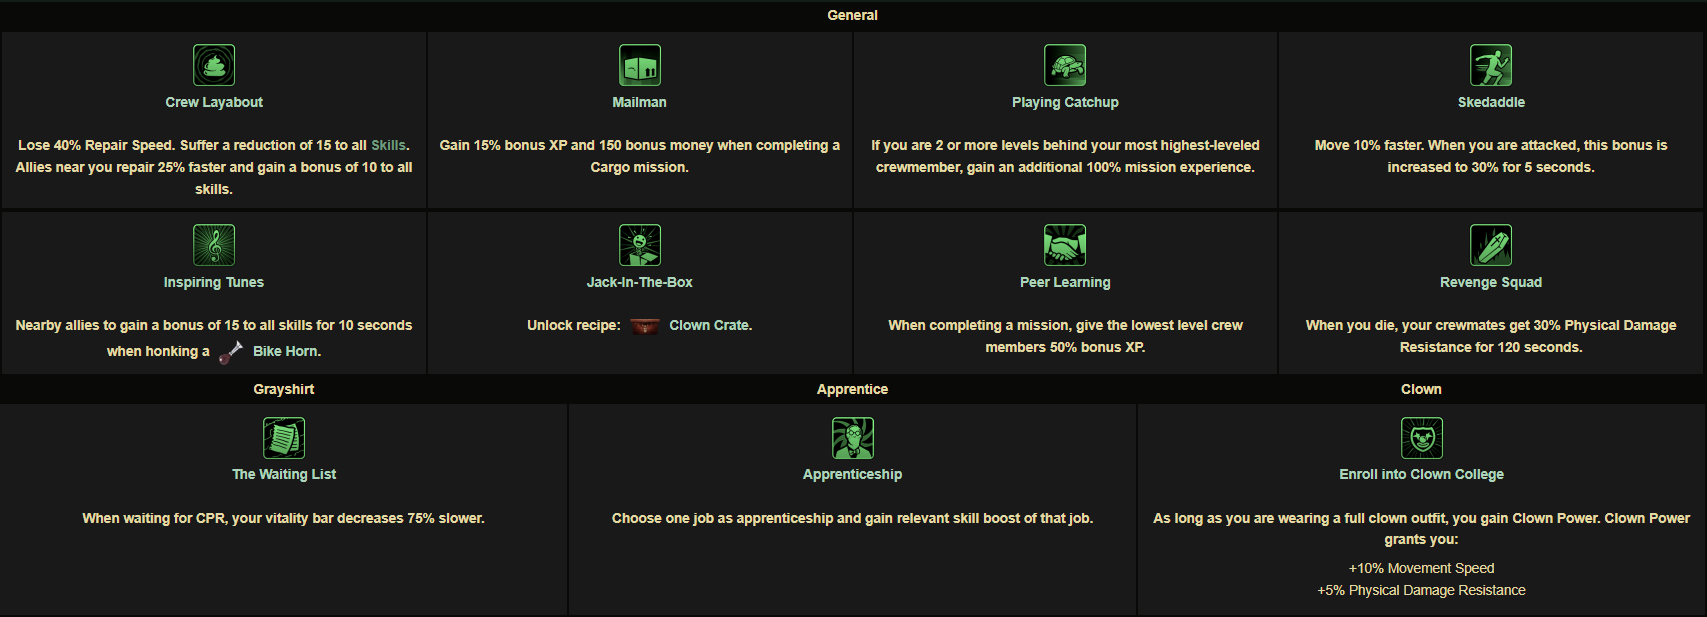
Task: Select the Apprentice section header
Action: [853, 389]
